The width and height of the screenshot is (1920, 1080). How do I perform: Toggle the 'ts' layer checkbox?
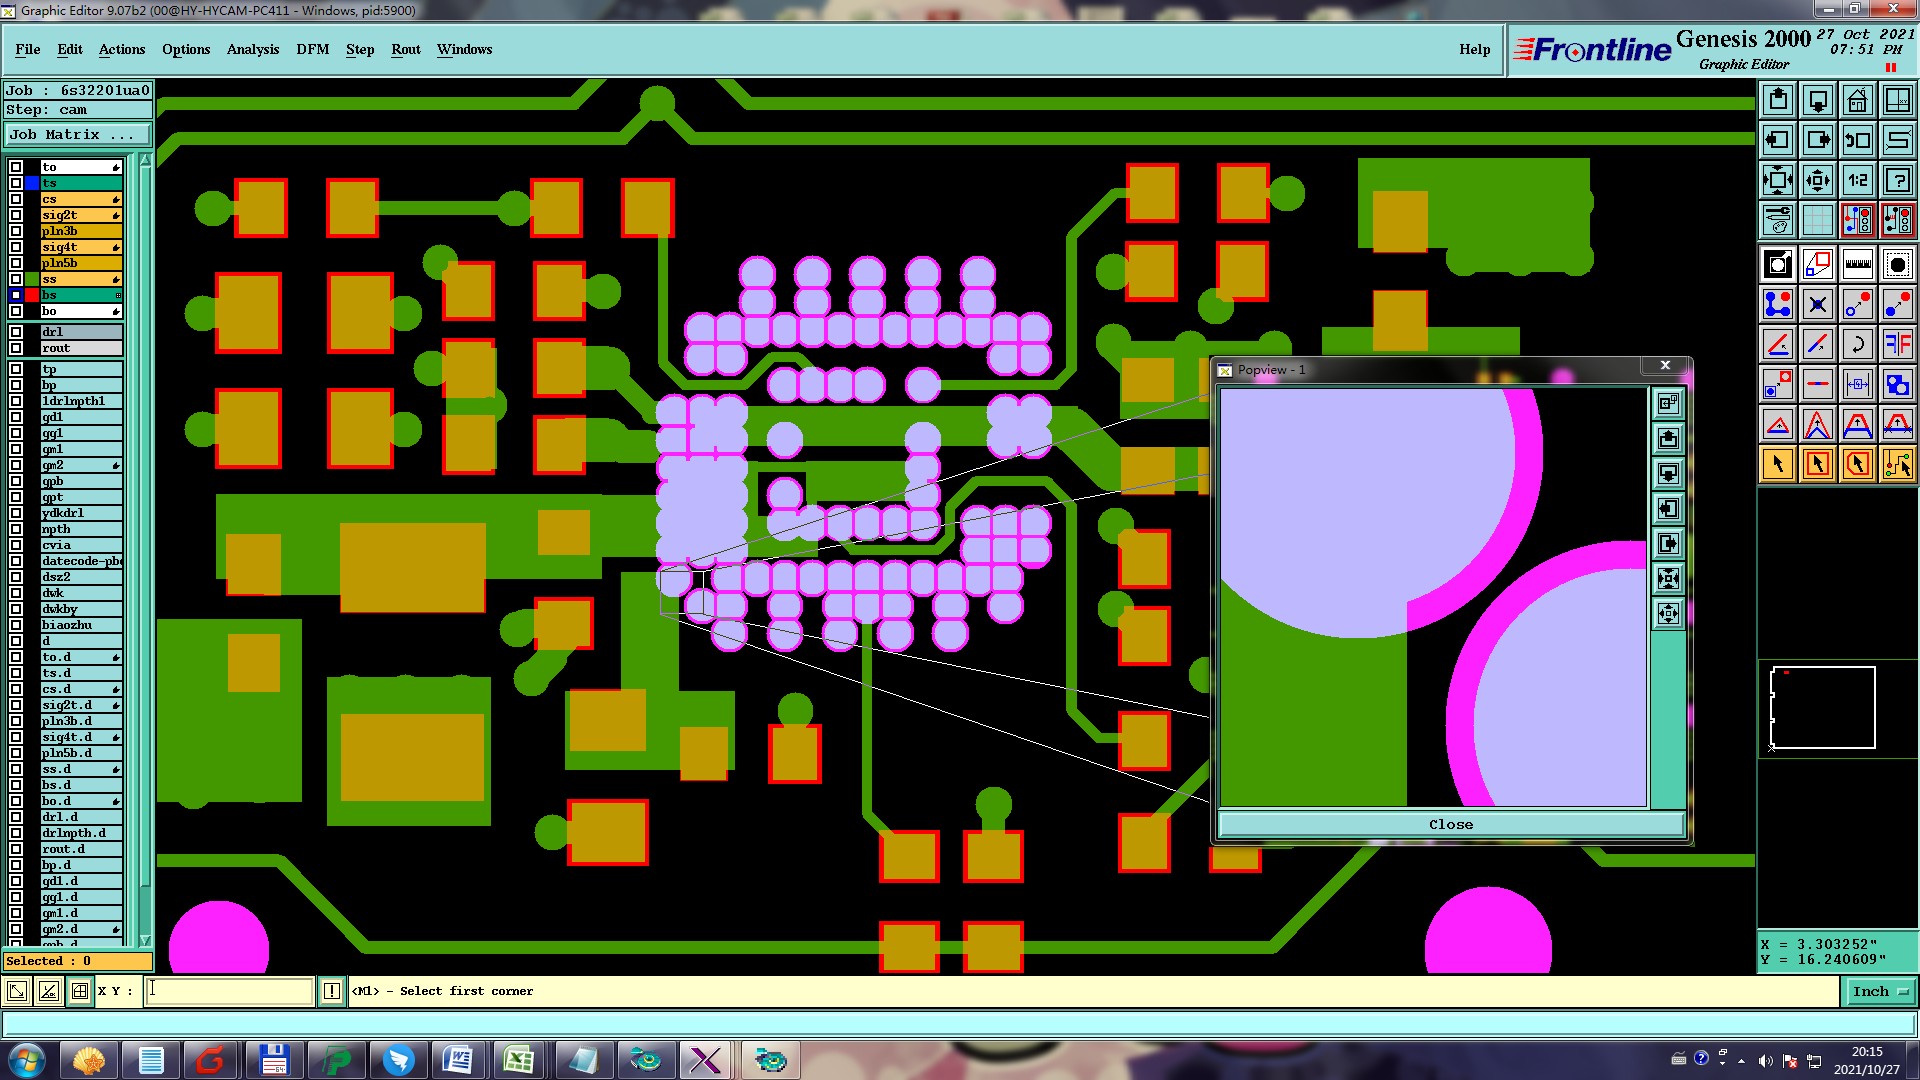(16, 183)
